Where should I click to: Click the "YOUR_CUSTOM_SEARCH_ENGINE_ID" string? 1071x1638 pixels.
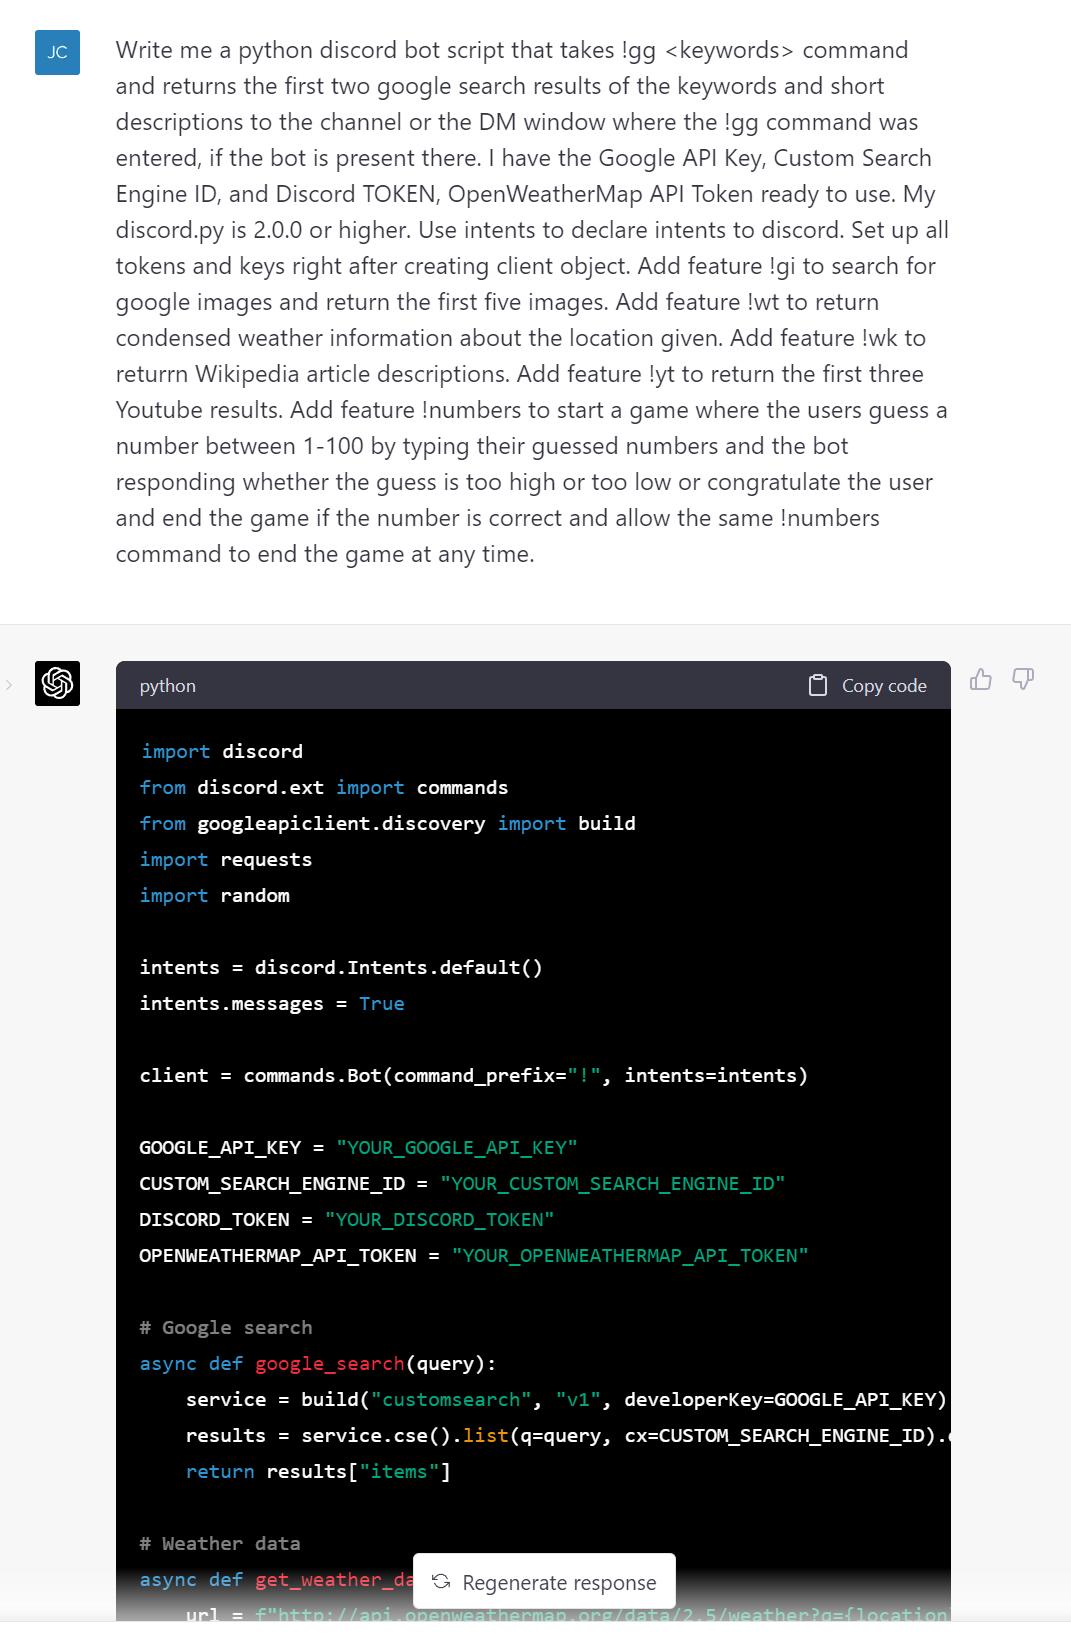[x=612, y=1183]
